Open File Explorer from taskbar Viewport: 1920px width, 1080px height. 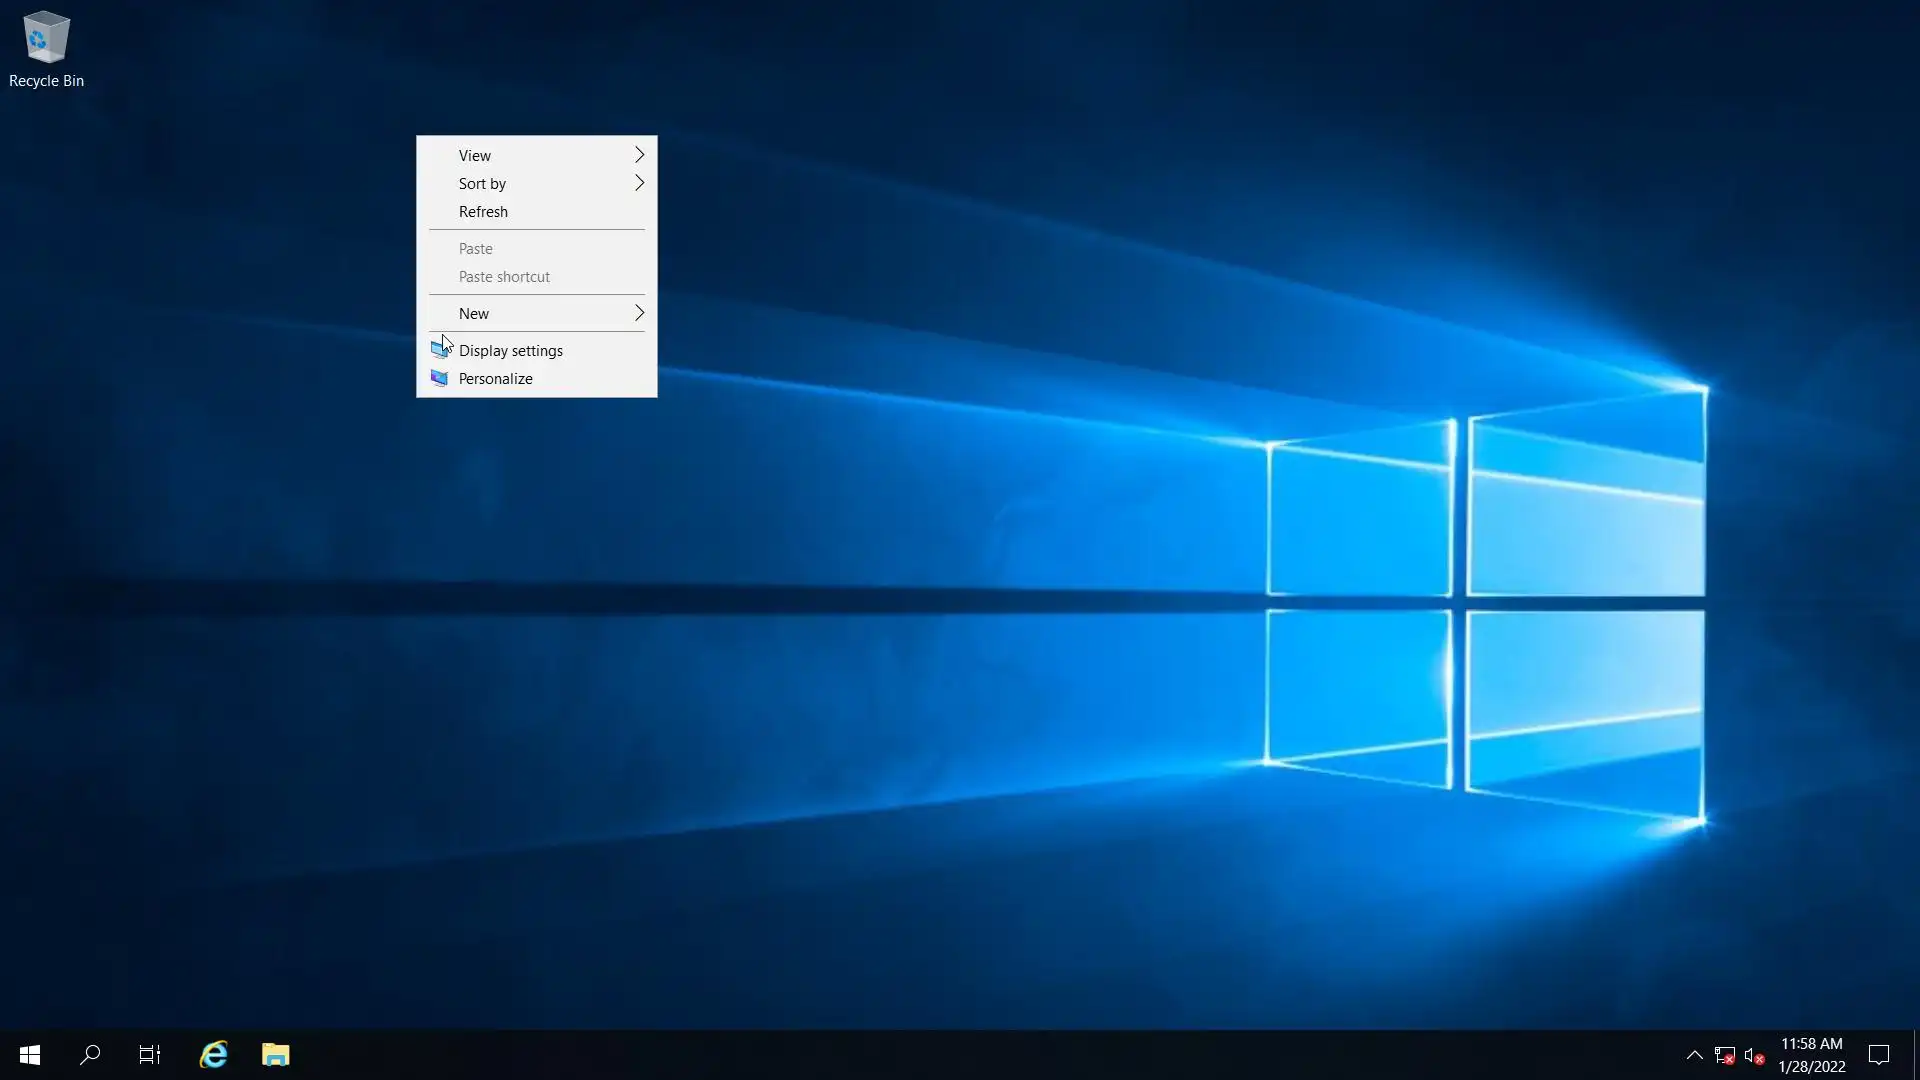[x=276, y=1055]
